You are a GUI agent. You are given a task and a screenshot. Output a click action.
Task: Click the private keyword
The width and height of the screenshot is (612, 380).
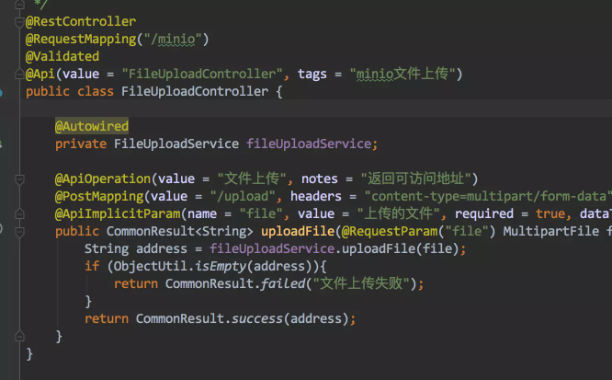click(x=81, y=144)
